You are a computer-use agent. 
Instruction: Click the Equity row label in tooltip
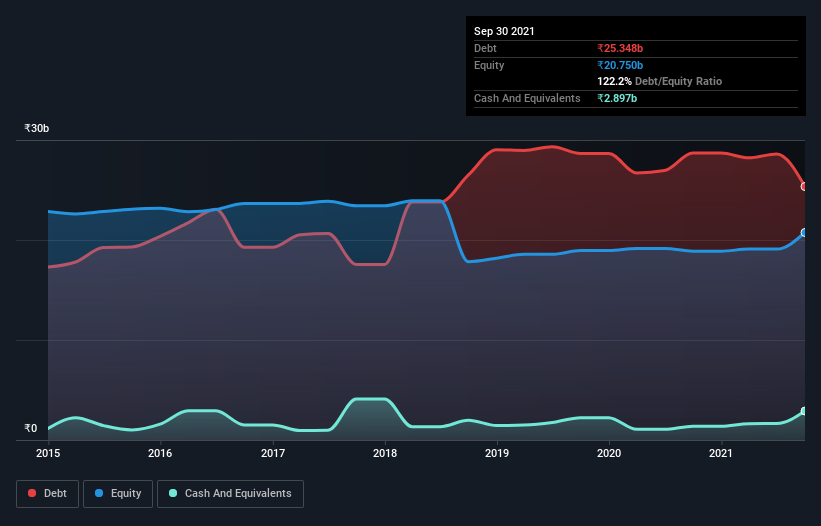[489, 65]
